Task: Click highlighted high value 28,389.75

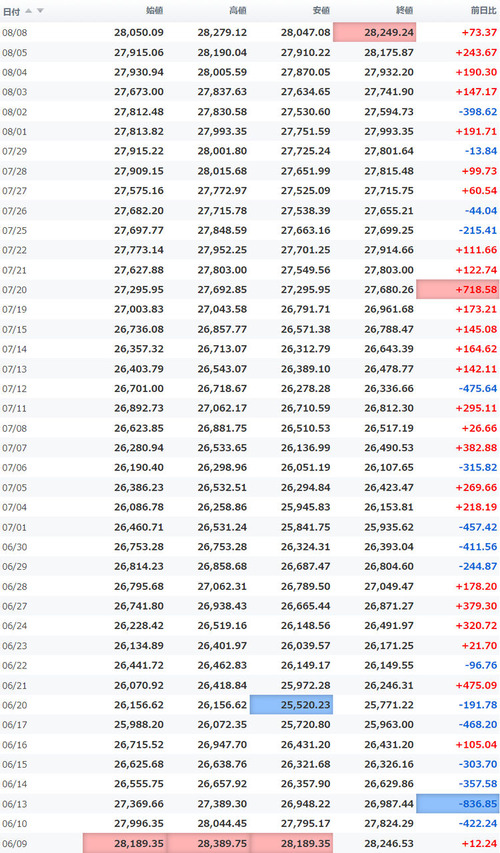Action: pyautogui.click(x=208, y=843)
